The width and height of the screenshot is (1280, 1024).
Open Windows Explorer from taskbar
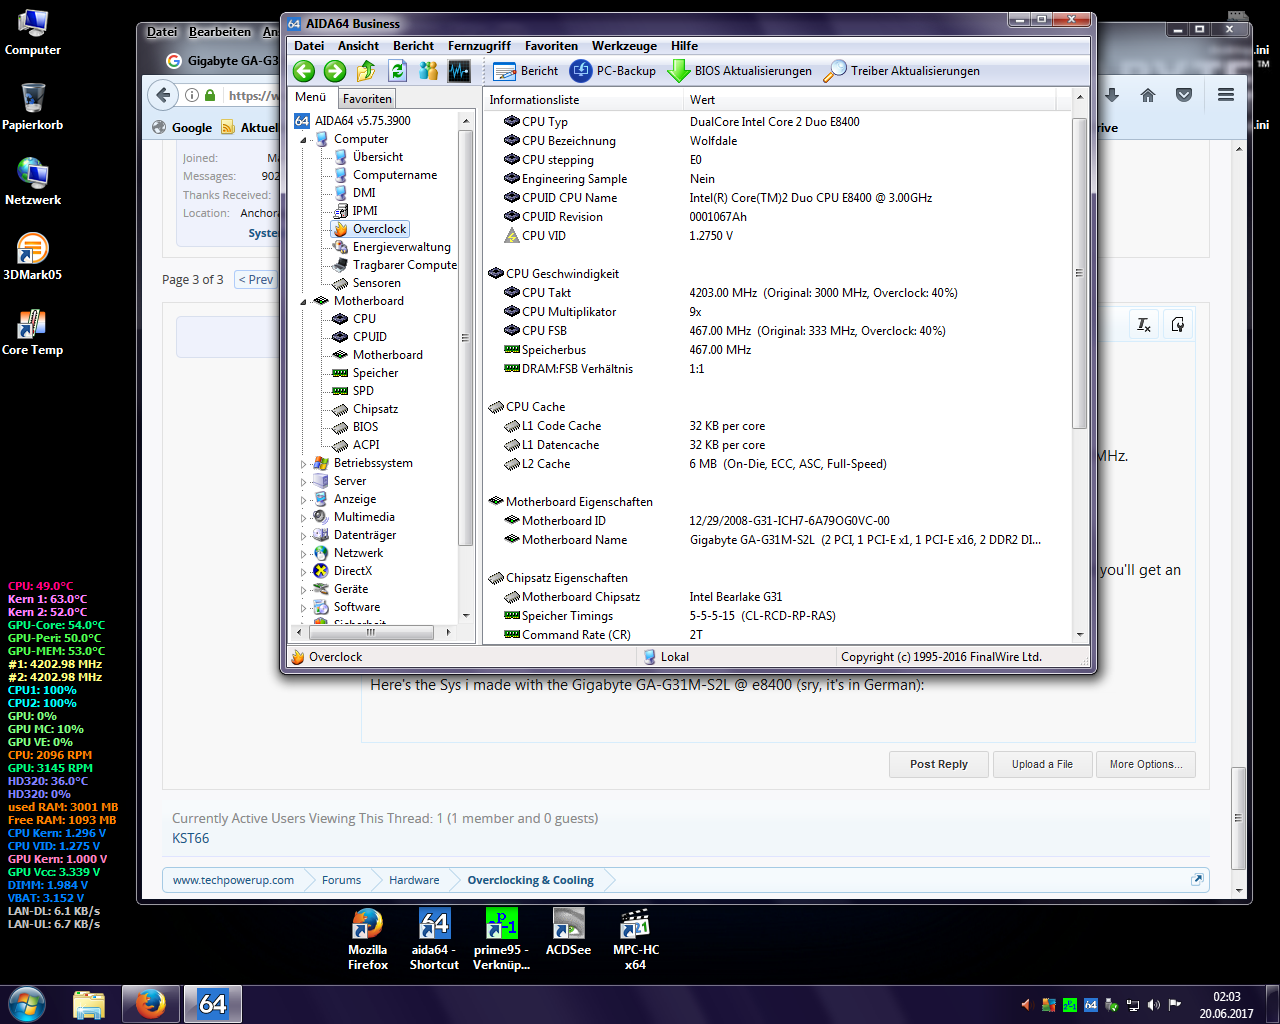89,1003
